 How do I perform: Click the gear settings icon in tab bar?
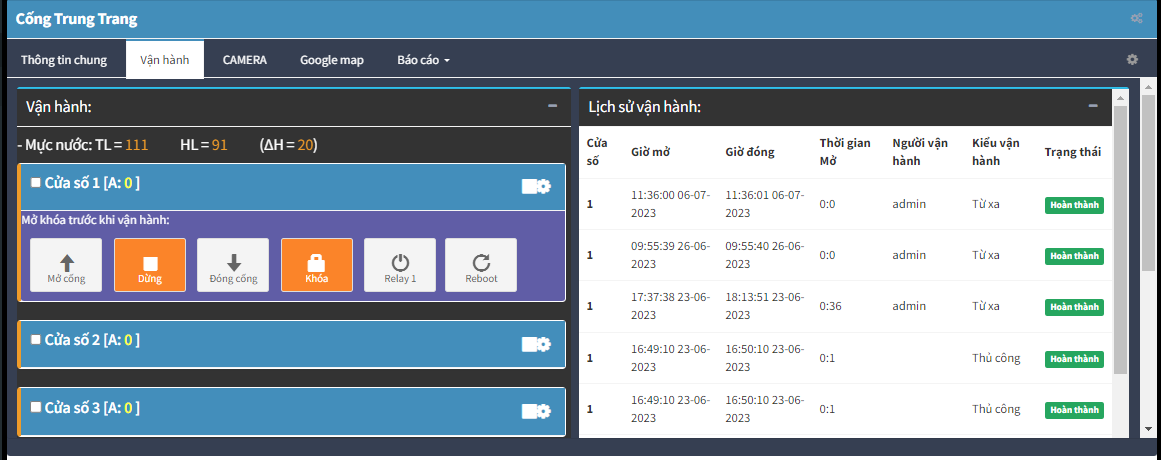click(1132, 60)
